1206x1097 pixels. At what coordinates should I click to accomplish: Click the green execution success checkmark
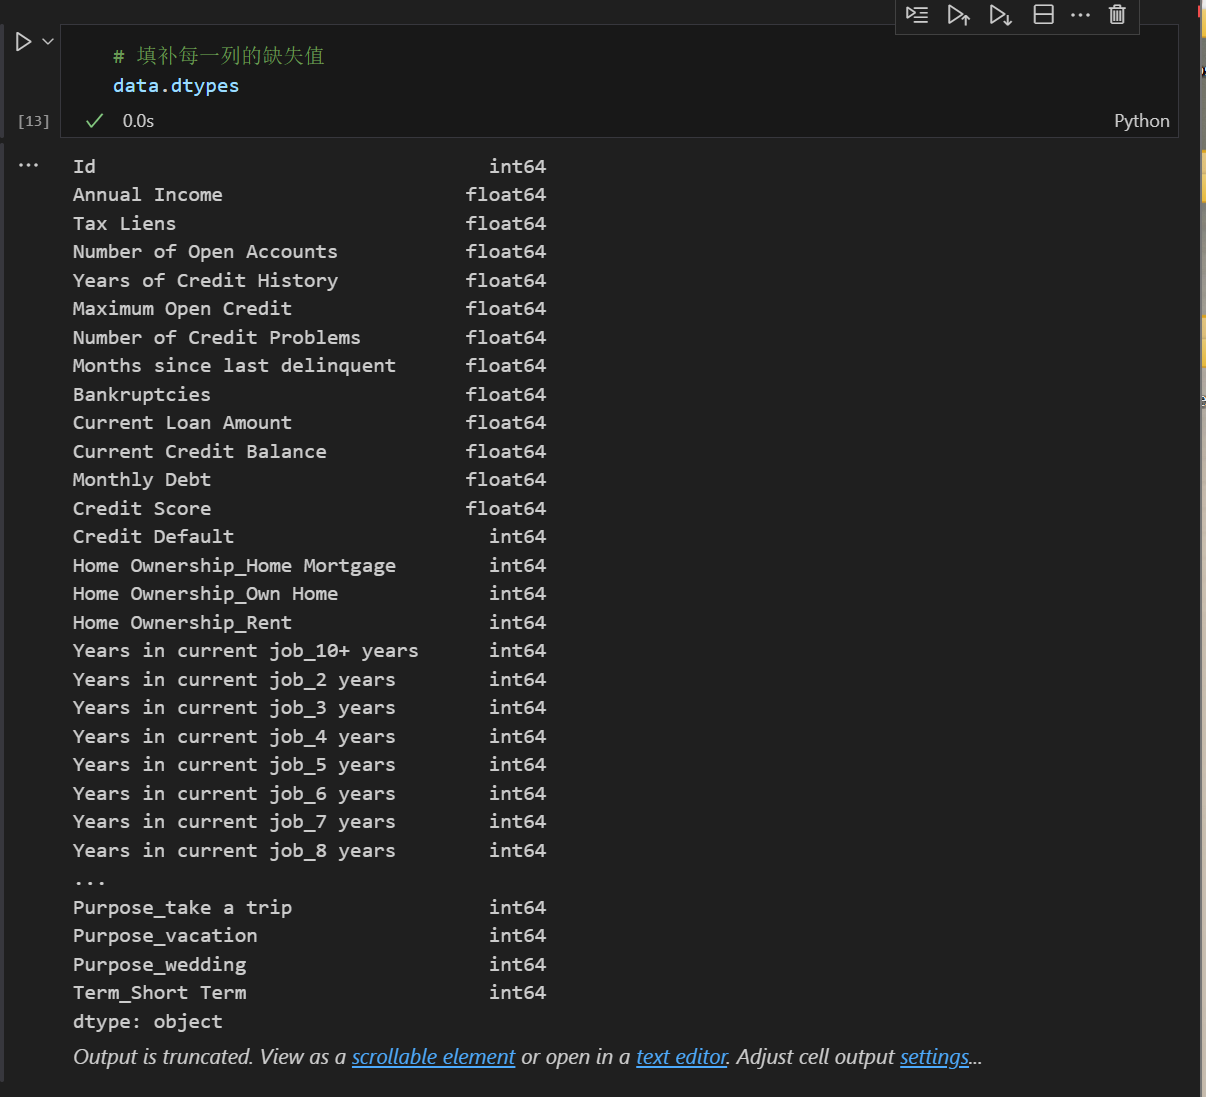point(93,120)
